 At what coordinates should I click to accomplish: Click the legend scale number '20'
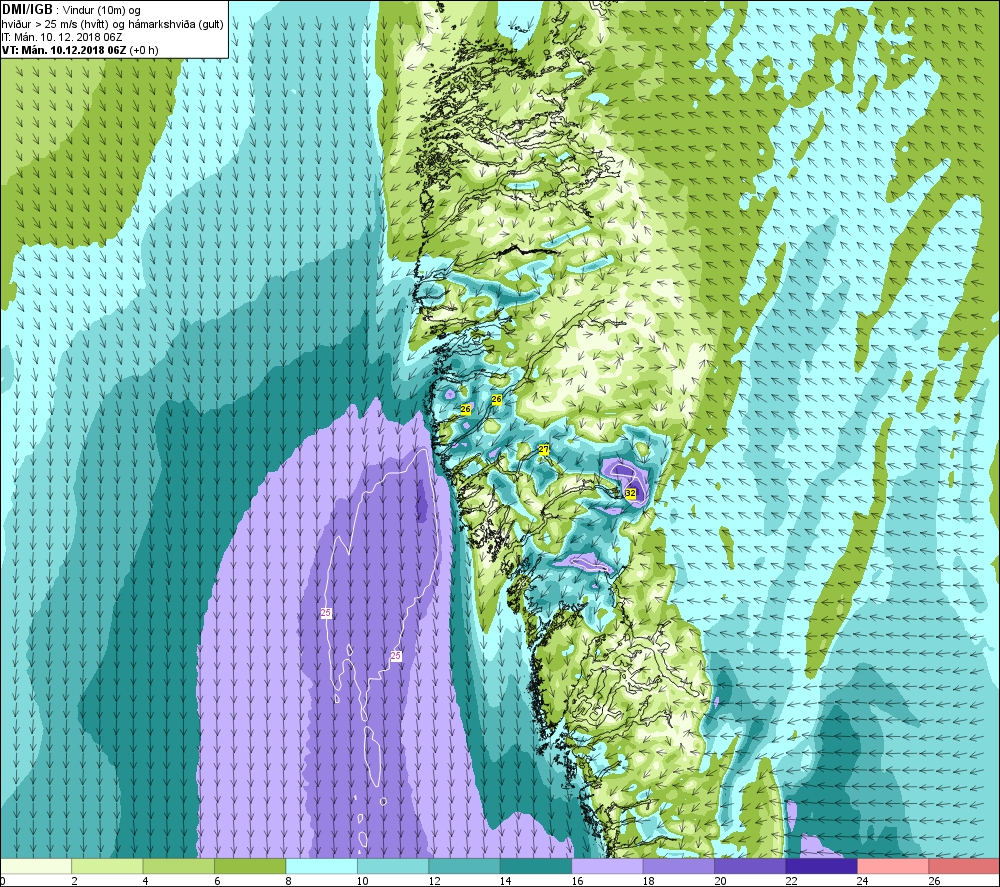719,881
